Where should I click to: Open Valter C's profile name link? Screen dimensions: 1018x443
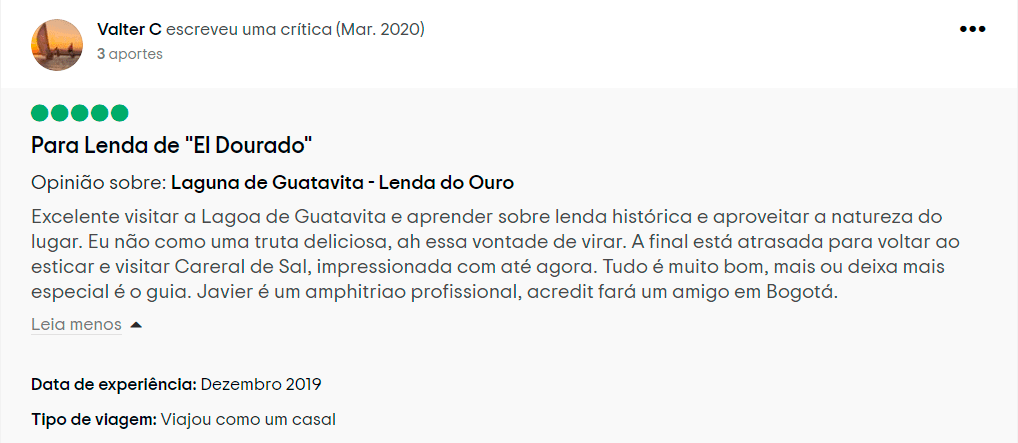click(x=129, y=29)
